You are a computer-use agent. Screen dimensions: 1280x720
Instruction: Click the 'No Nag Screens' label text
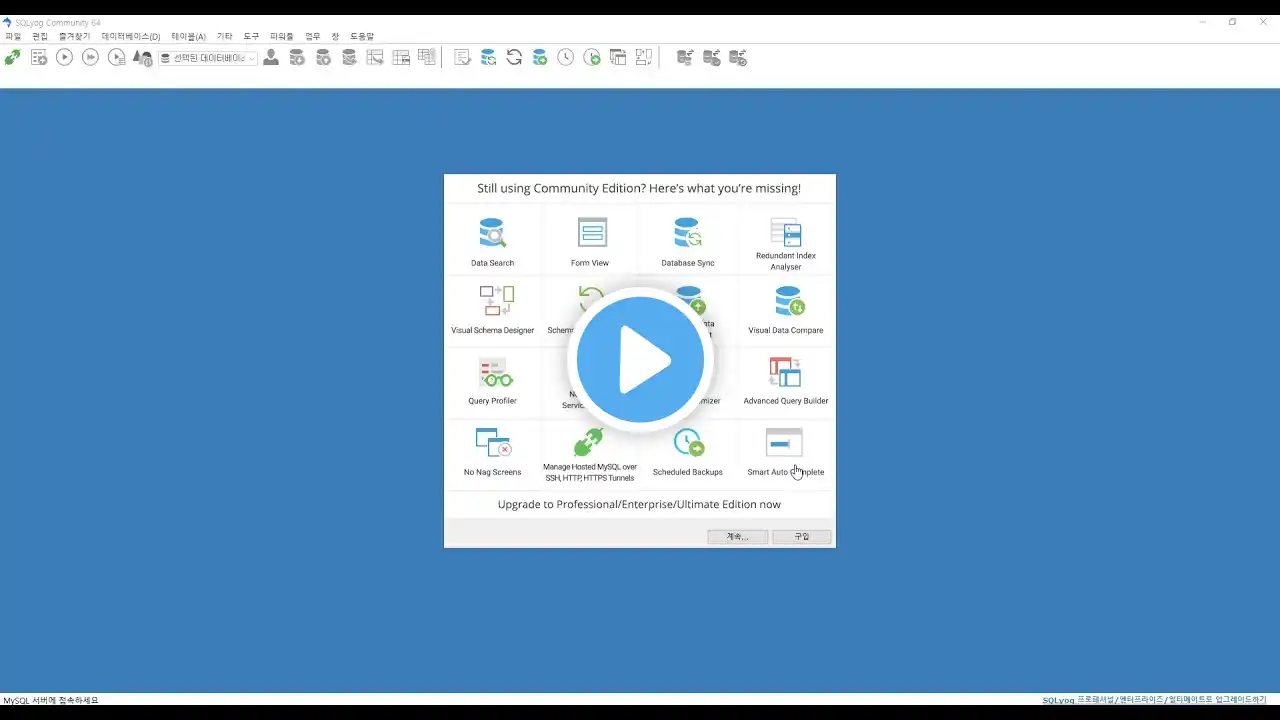493,472
